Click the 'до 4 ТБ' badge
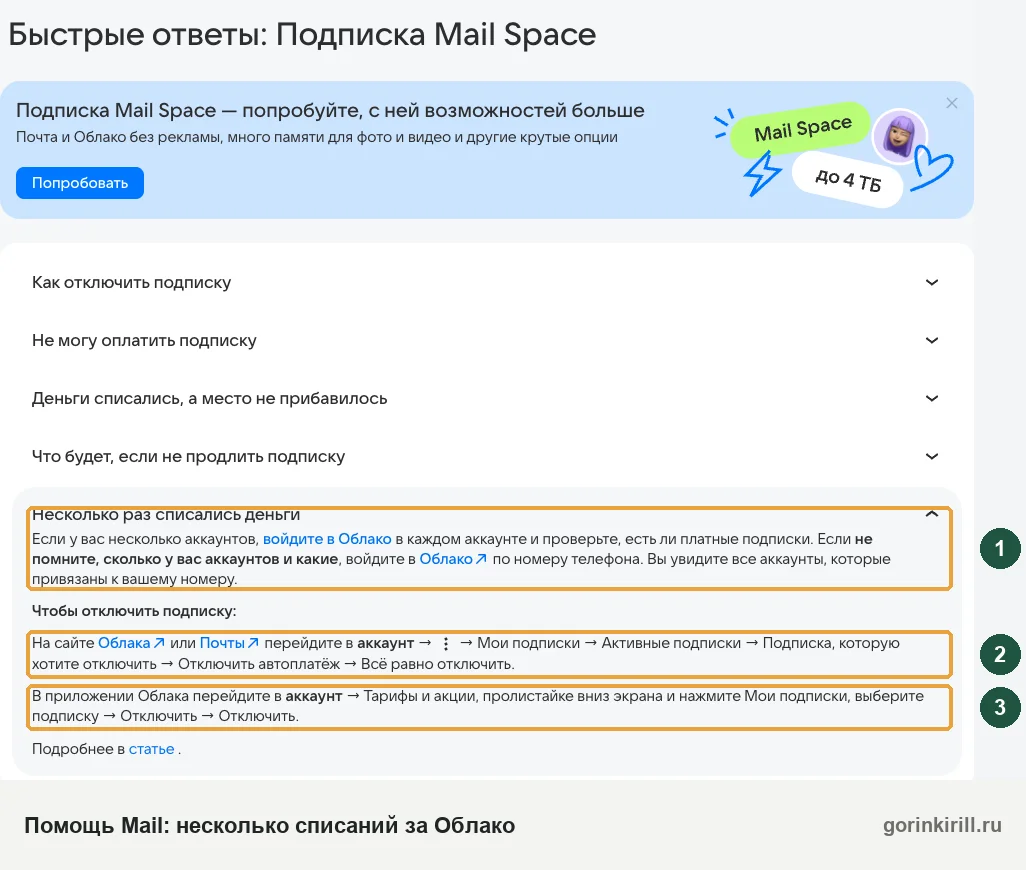 pos(848,180)
